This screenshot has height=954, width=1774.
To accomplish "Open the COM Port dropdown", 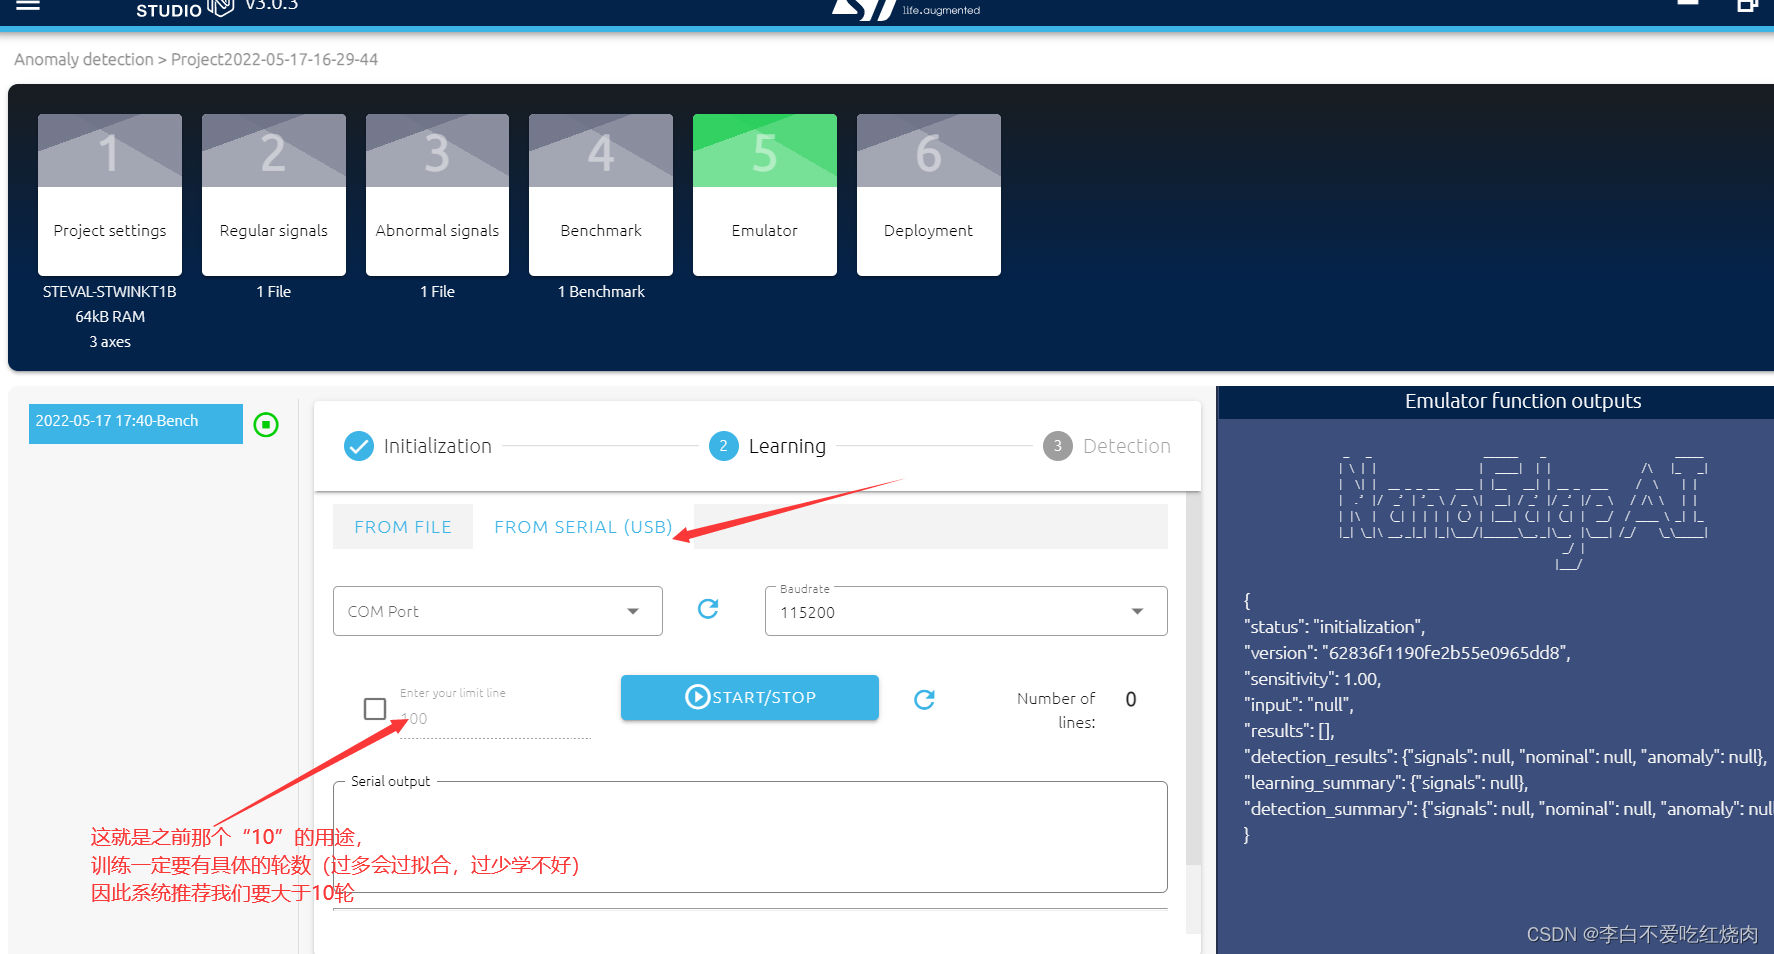I will [498, 611].
